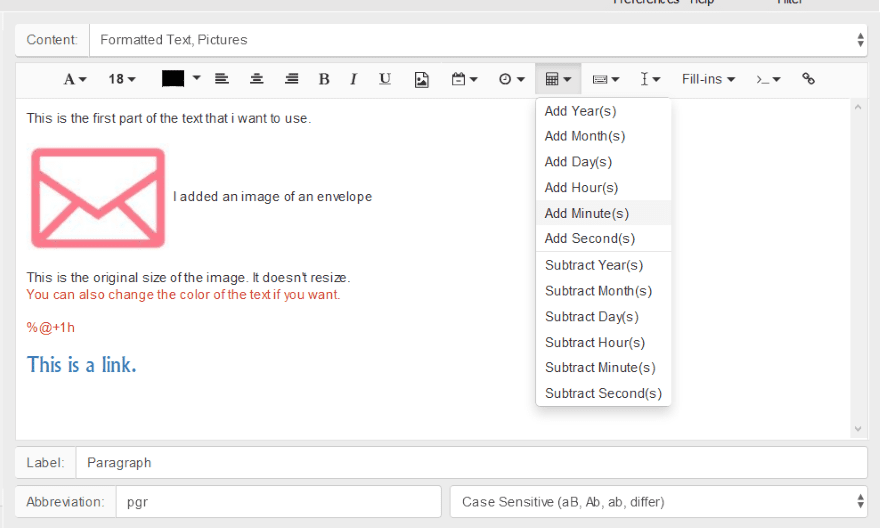This screenshot has width=880, height=528.
Task: Click the 'This is a link.' hyperlink
Action: [x=82, y=365]
